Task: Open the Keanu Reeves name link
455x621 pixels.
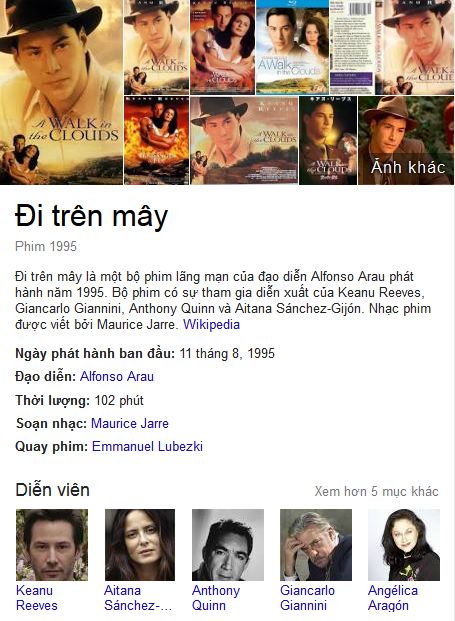Action: pos(36,598)
